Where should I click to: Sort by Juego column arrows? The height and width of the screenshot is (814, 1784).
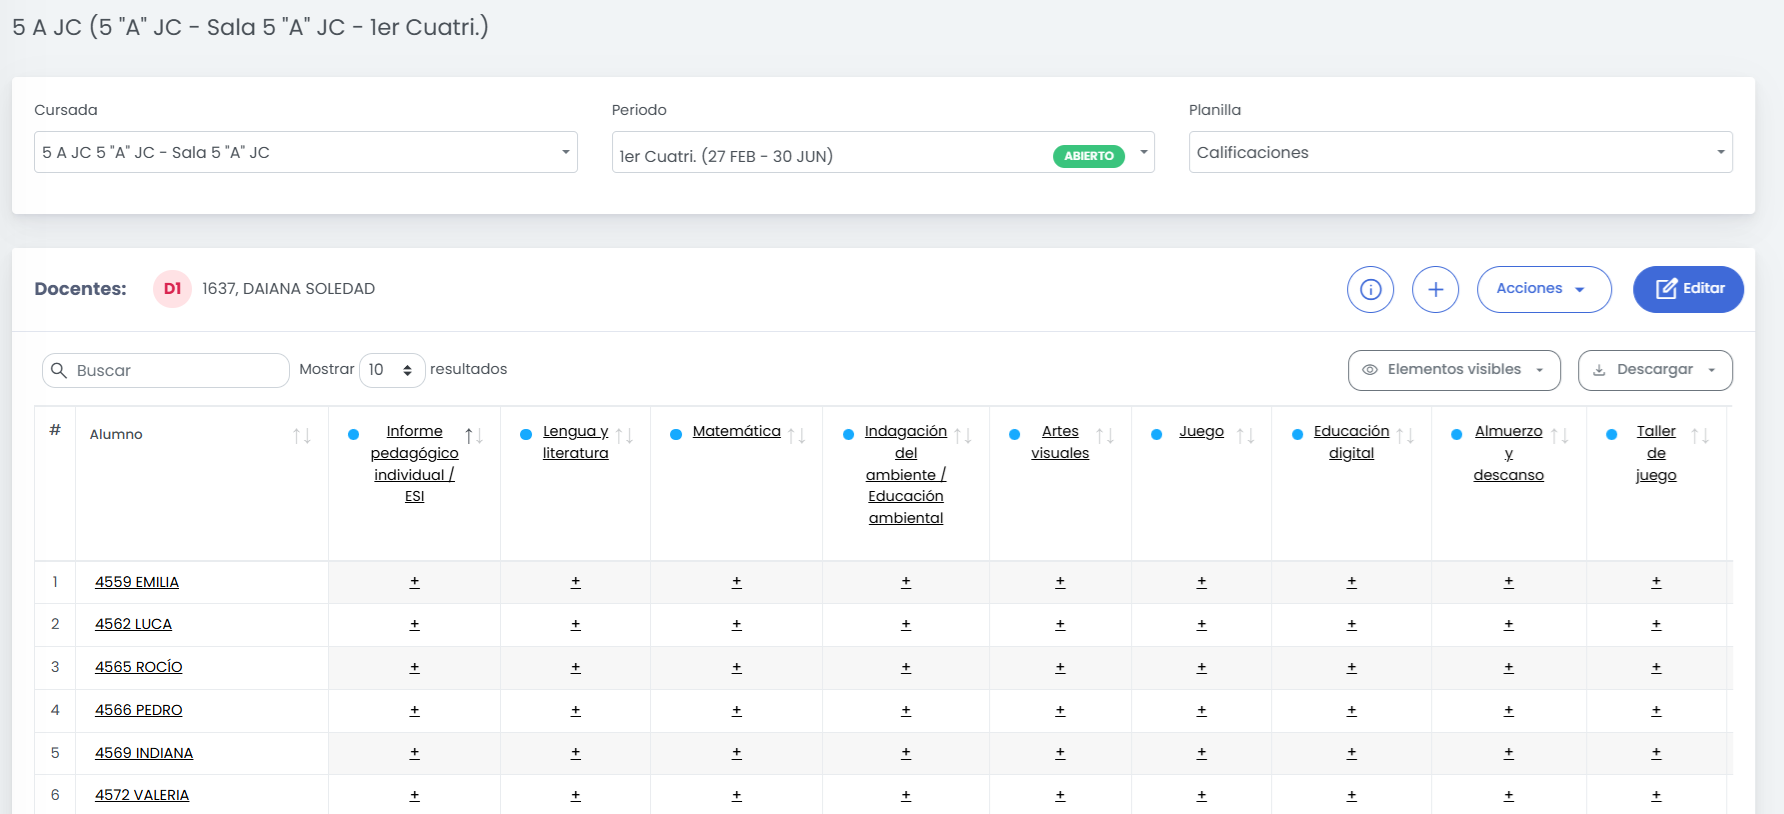[1245, 435]
